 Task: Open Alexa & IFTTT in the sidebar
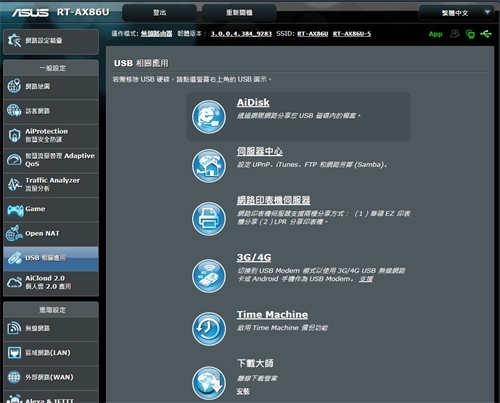coord(51,398)
